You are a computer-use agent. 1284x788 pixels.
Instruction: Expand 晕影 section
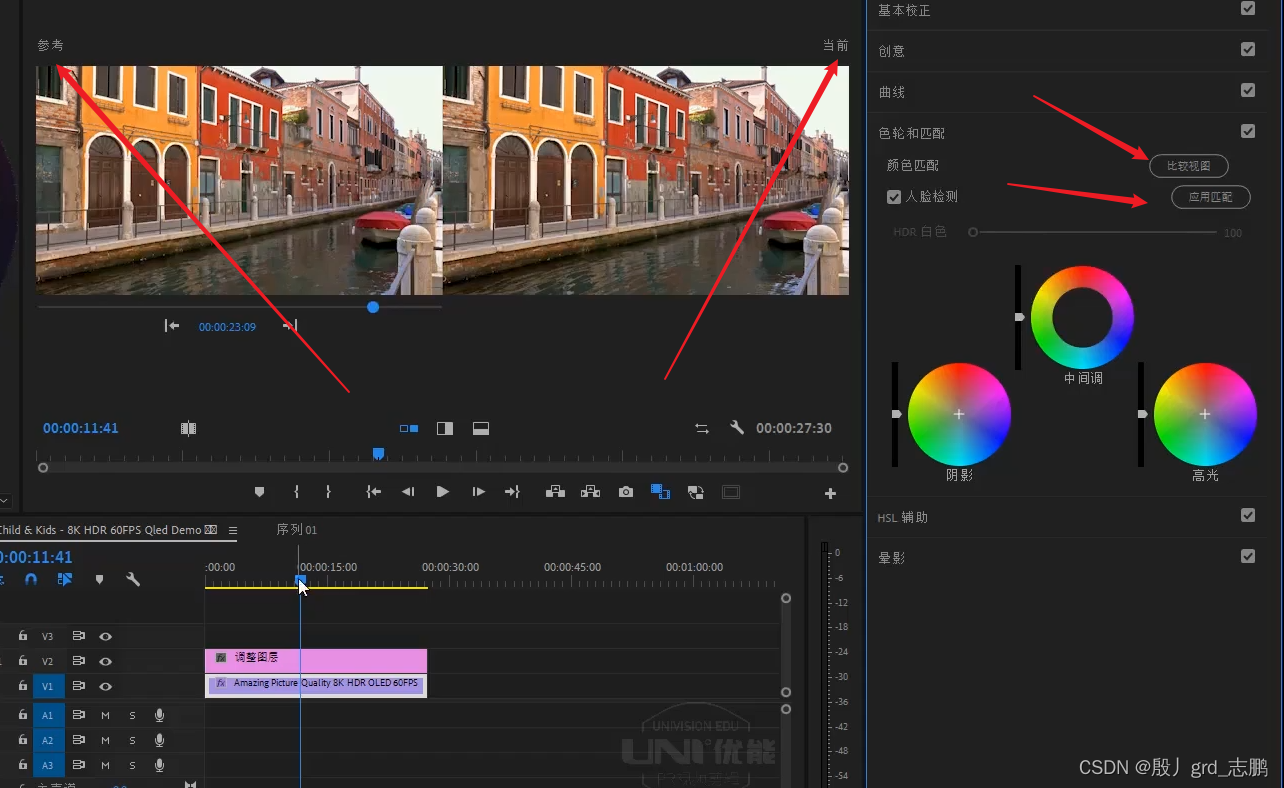892,558
